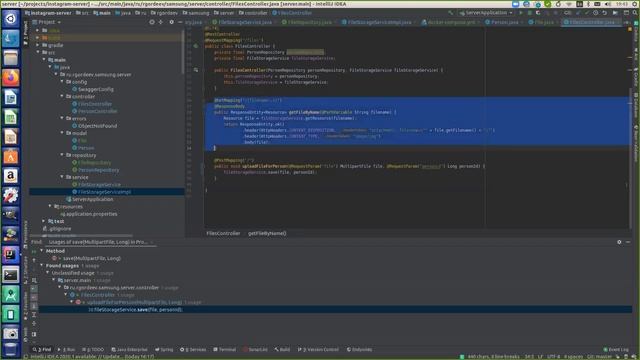The width and height of the screenshot is (640, 360).
Task: Click the rerun icon in Find panel
Action: [x=34, y=251]
